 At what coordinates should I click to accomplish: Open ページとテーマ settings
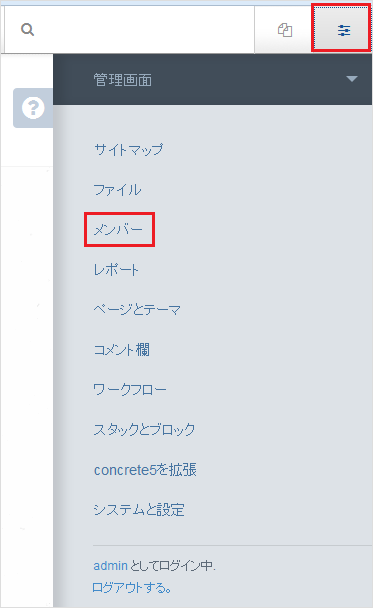(x=137, y=309)
